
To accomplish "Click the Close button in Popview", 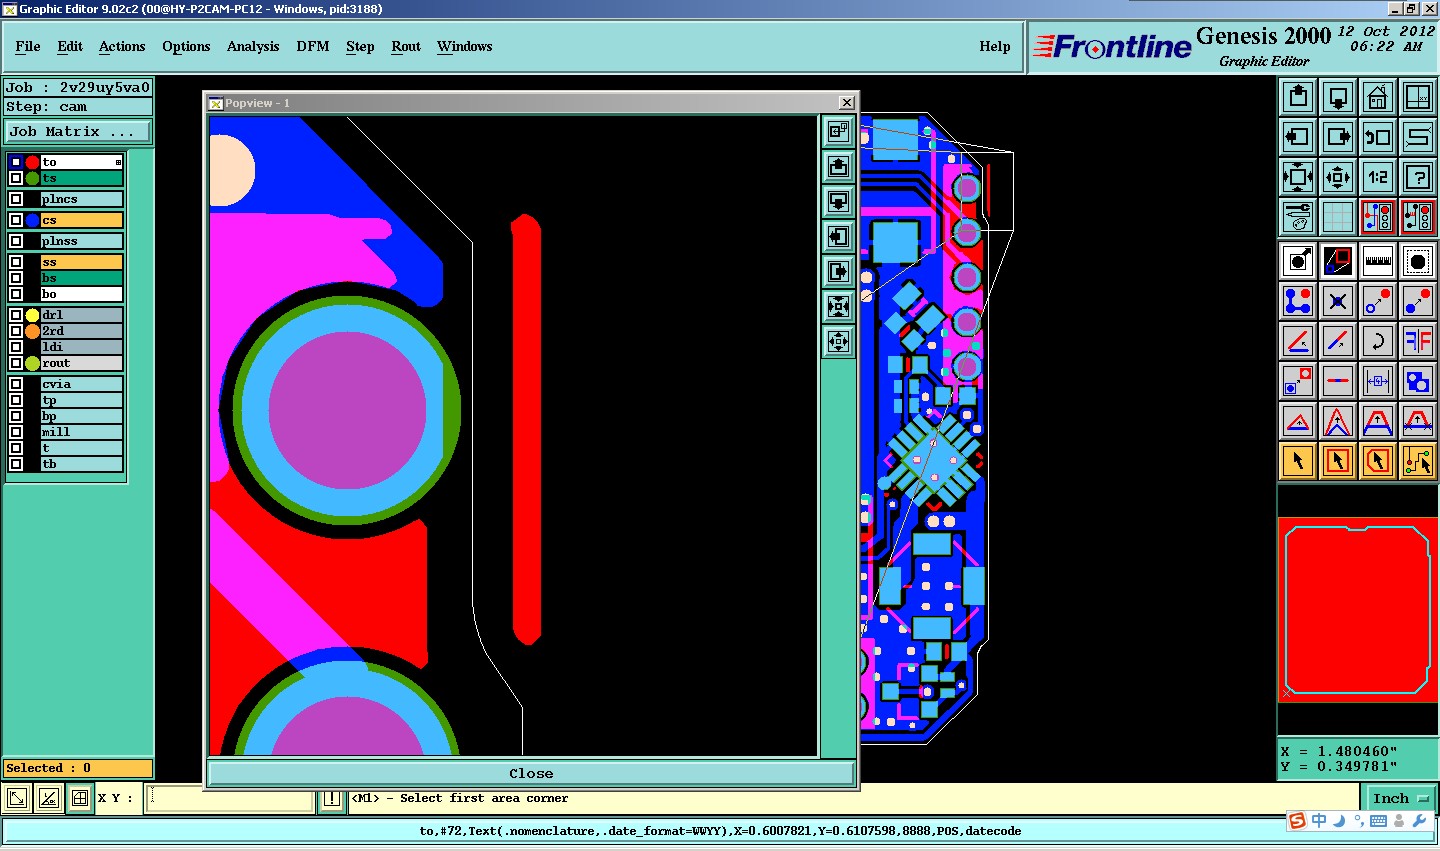I will click(x=531, y=773).
